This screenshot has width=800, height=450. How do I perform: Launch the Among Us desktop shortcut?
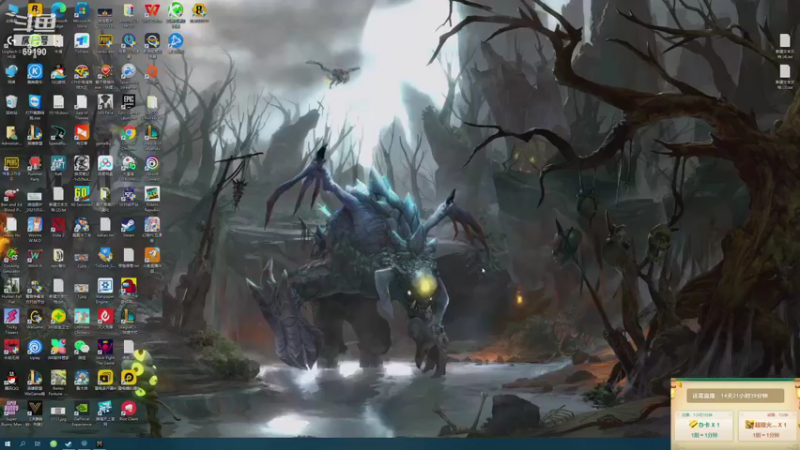coord(128,286)
